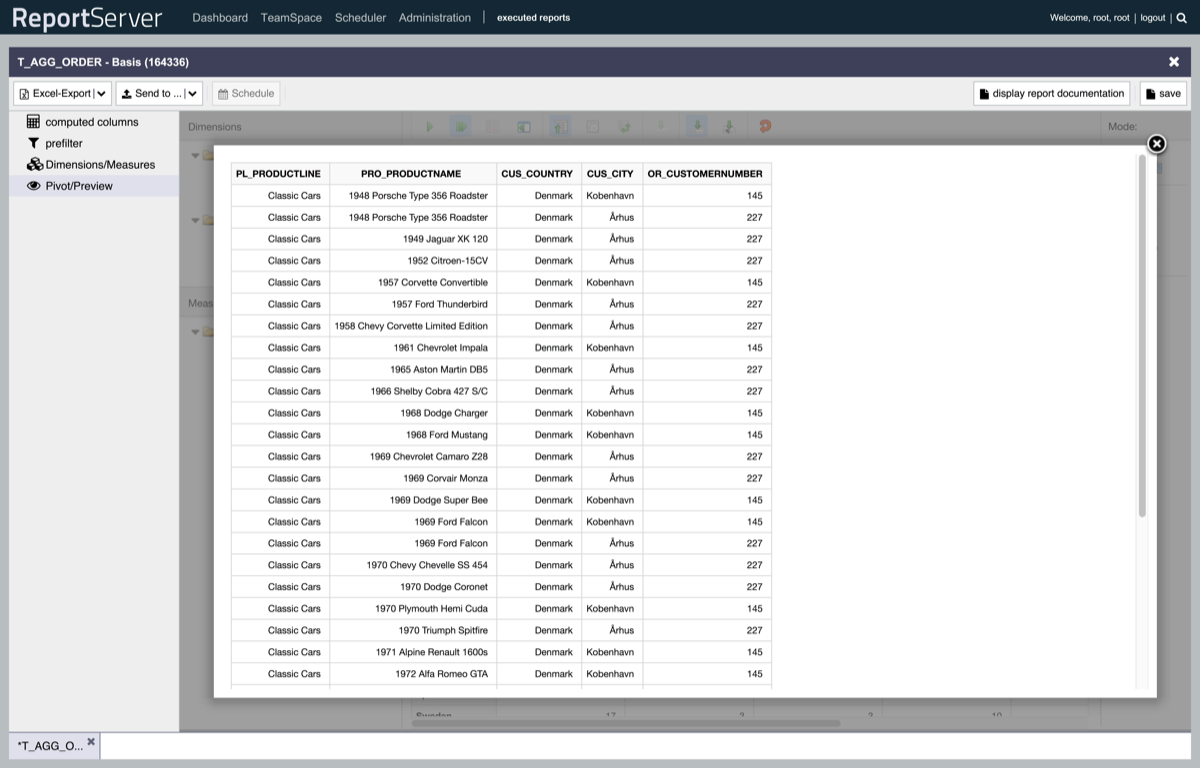The image size is (1200, 768).
Task: Close the preview popup with round X
Action: [x=1156, y=144]
